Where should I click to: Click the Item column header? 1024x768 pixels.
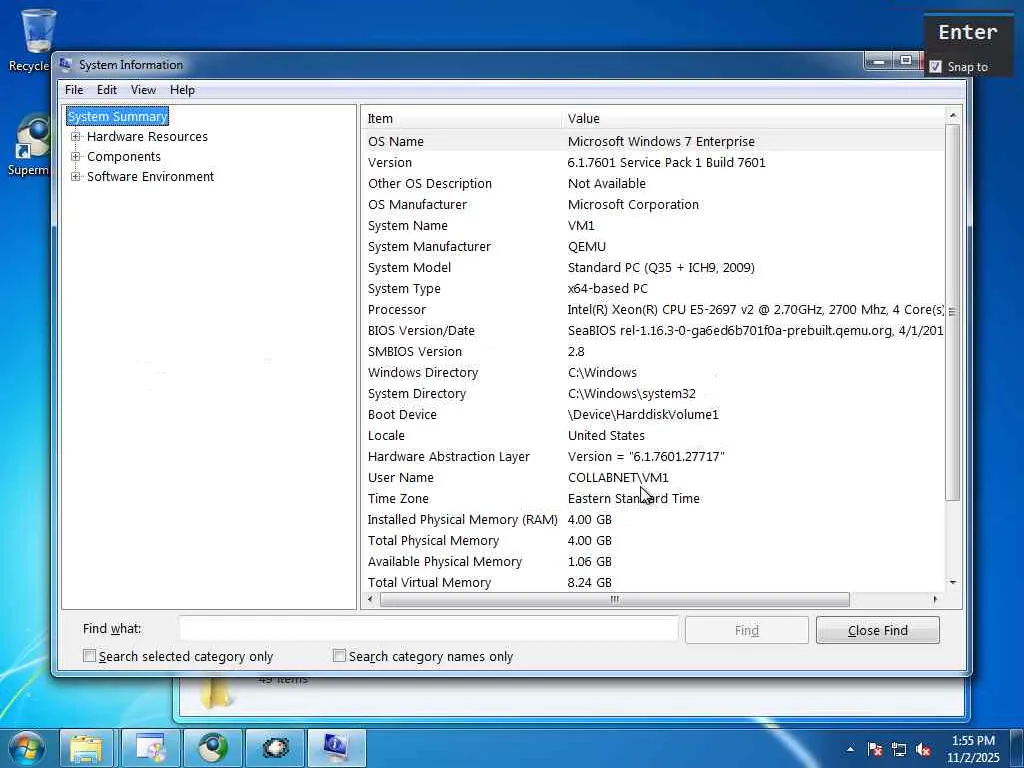point(461,118)
